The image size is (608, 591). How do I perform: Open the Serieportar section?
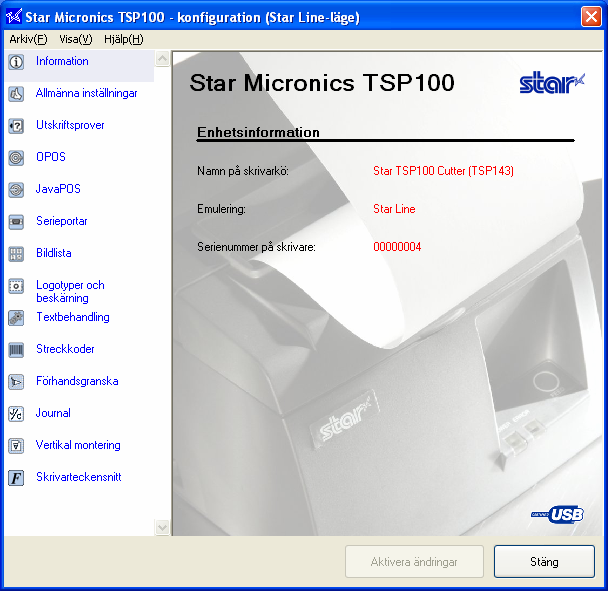point(62,221)
